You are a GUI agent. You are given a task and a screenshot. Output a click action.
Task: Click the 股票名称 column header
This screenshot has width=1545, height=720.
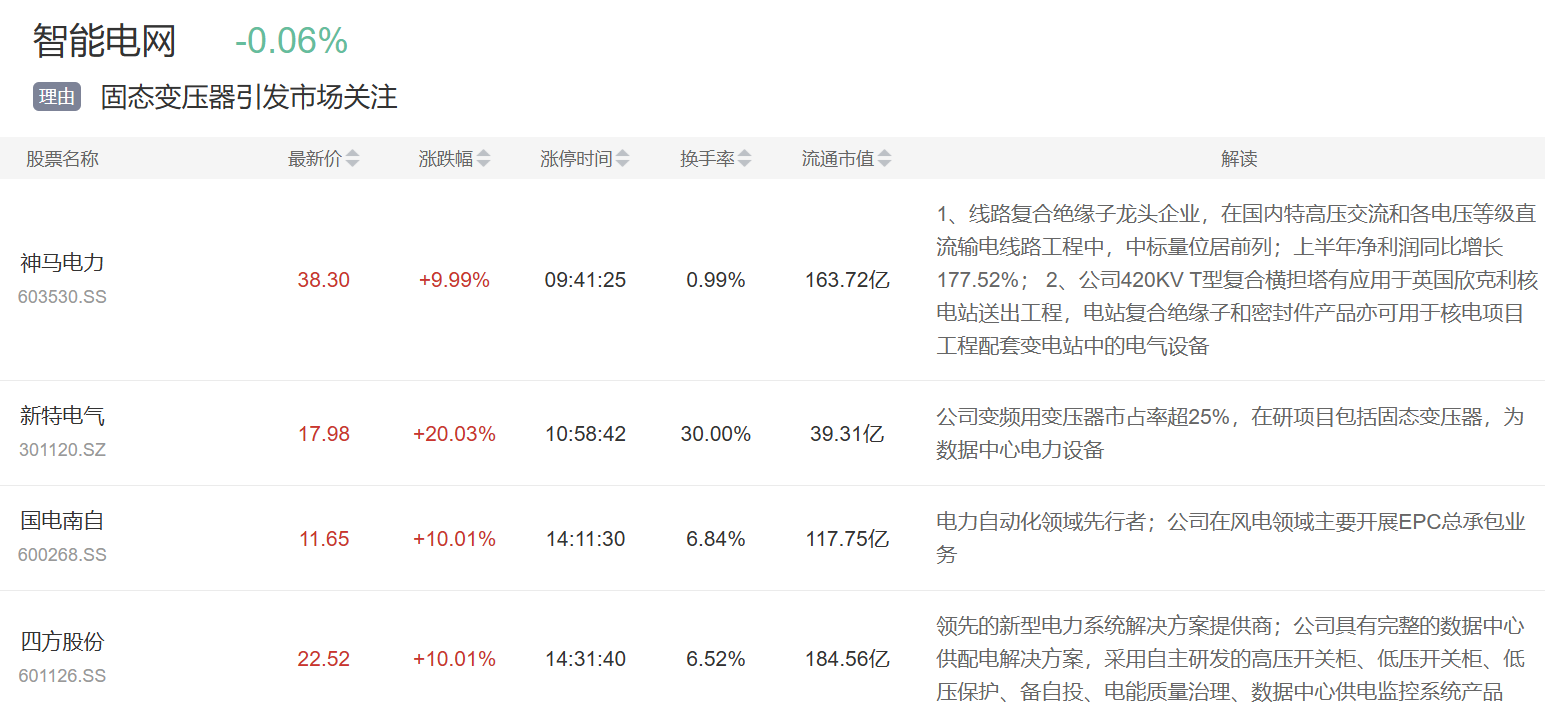tap(62, 159)
